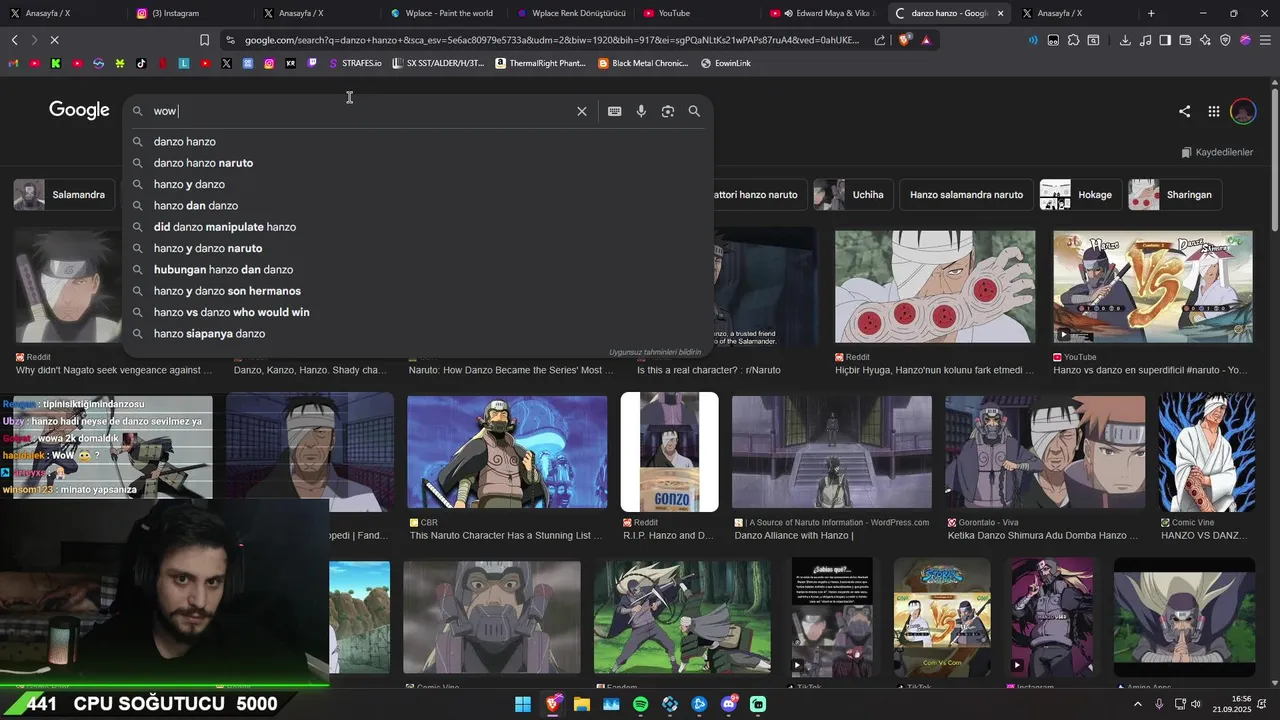Select suggestion 'hanzo siapanya danzo'
Viewport: 1280px width, 720px height.
[418, 333]
